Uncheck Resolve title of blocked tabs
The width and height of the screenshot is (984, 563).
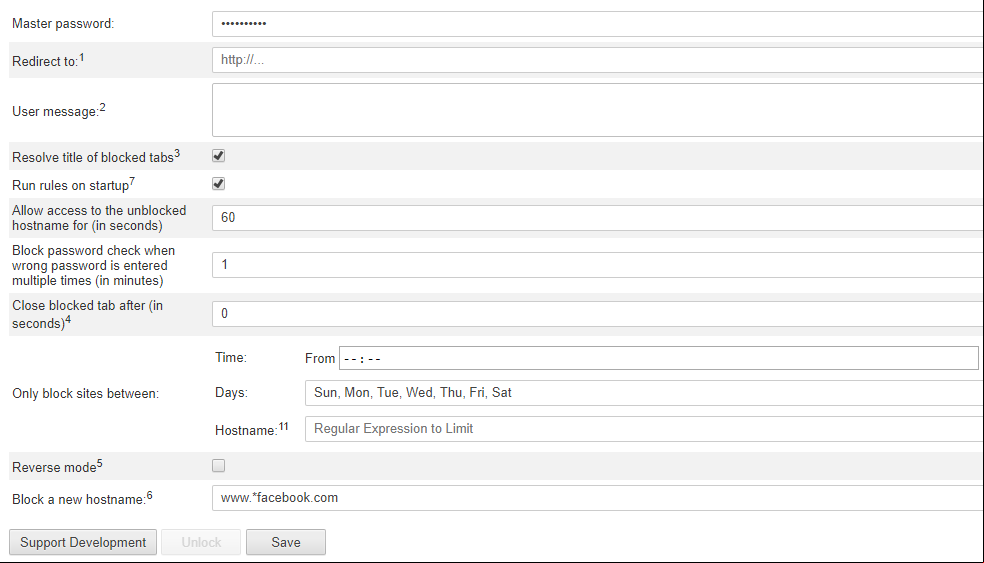[218, 156]
